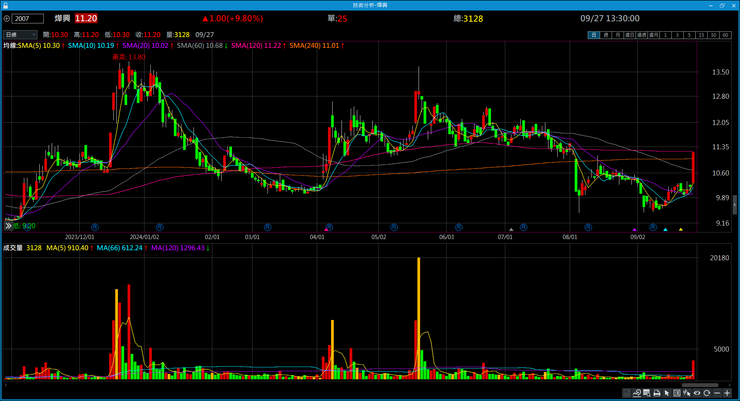Select the 60 minute interval tab
Screen dimensions: 740x401
point(725,35)
